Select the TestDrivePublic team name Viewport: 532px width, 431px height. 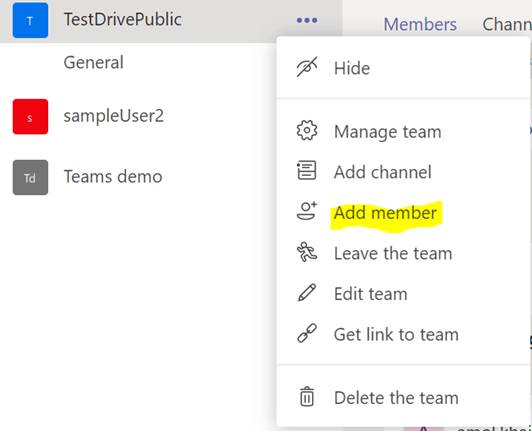(x=122, y=19)
